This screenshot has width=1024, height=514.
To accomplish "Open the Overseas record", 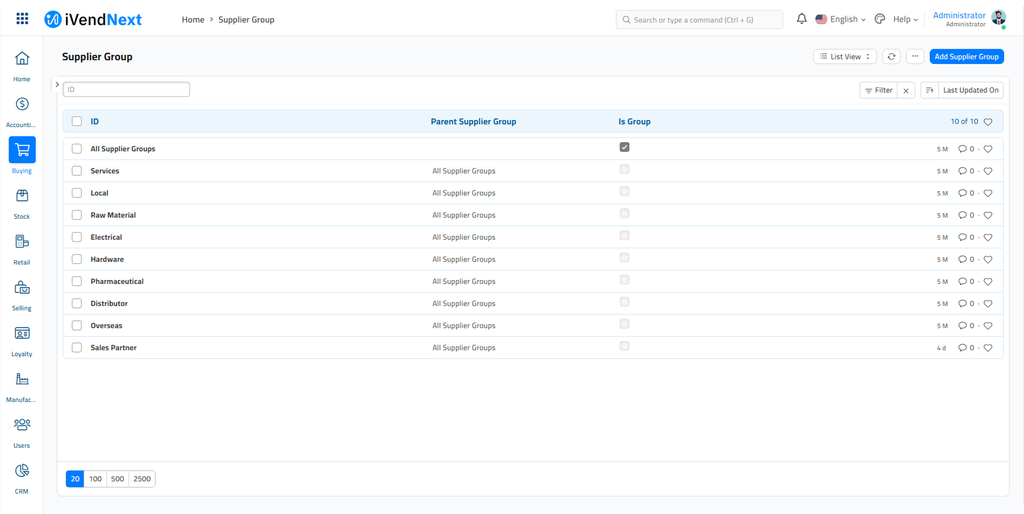I will tap(106, 326).
